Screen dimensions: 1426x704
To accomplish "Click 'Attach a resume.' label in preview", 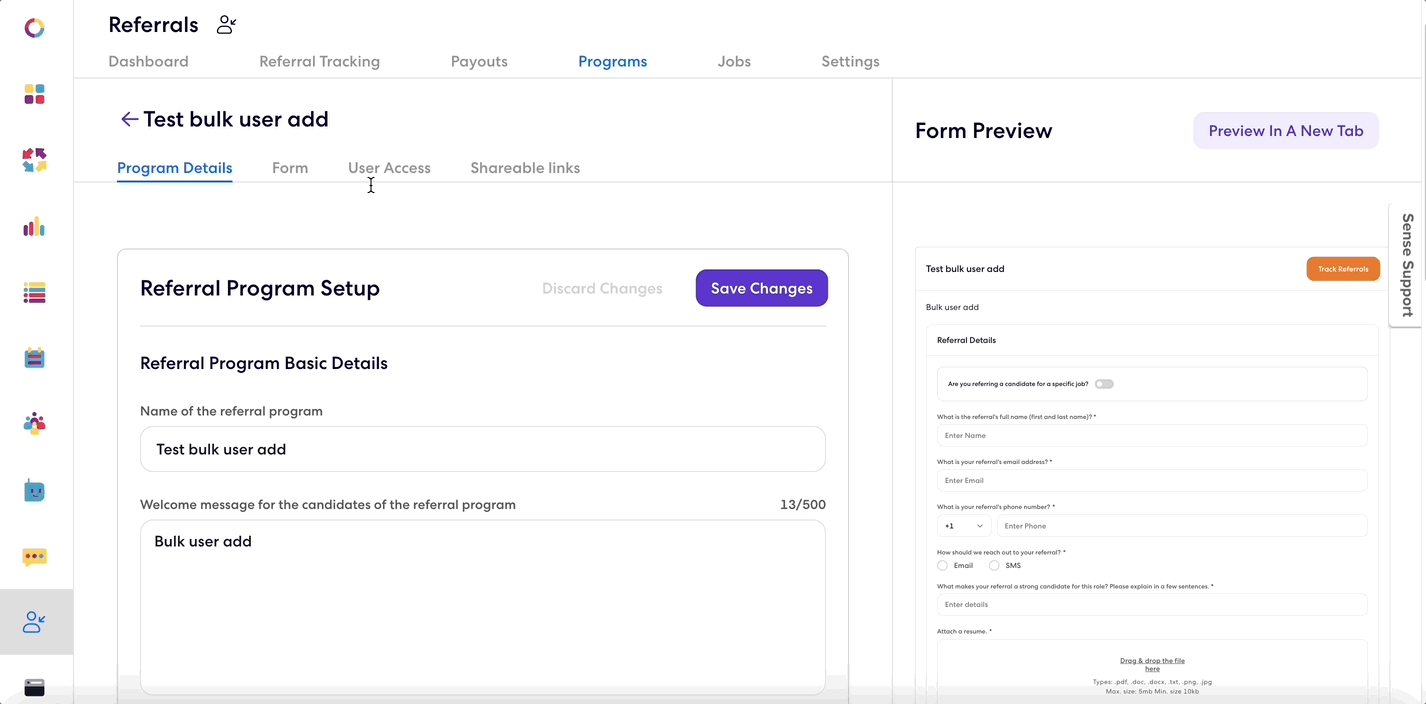I will tap(964, 632).
